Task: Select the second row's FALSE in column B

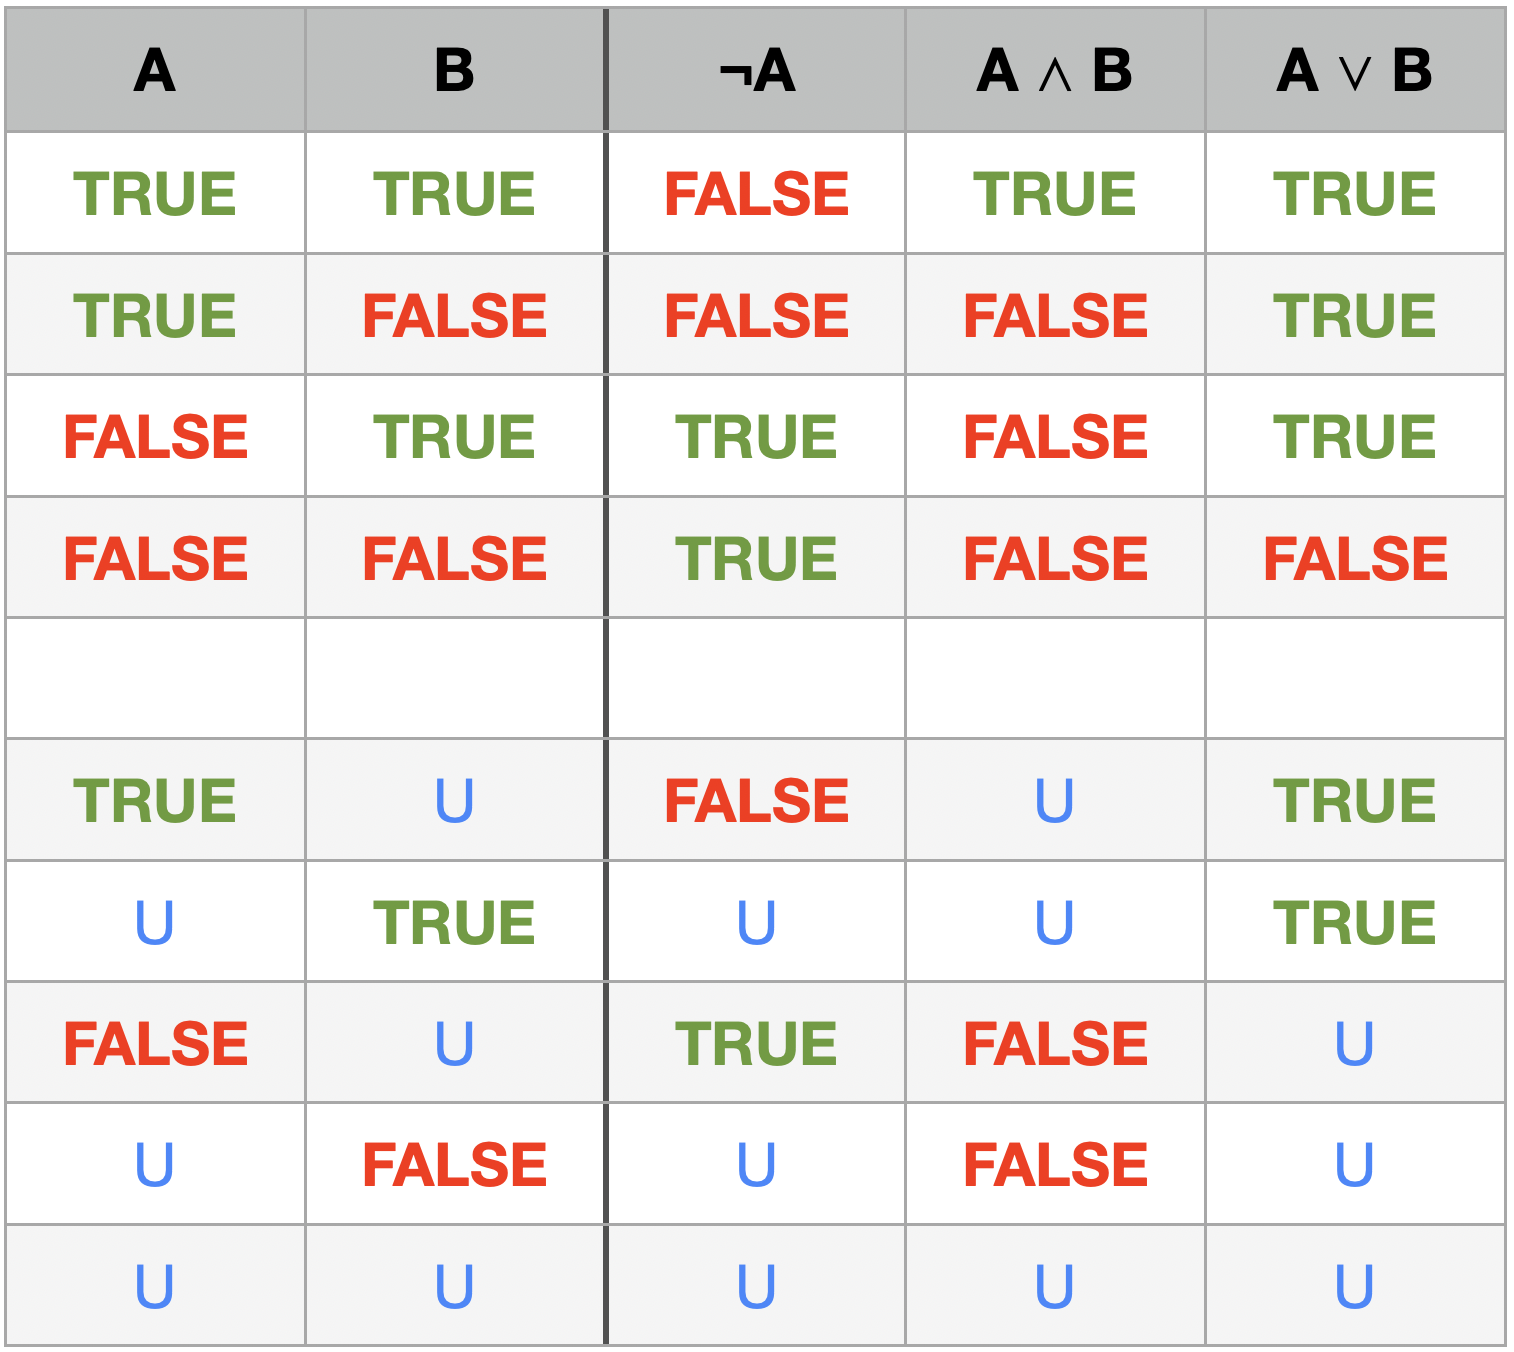Action: coord(455,315)
